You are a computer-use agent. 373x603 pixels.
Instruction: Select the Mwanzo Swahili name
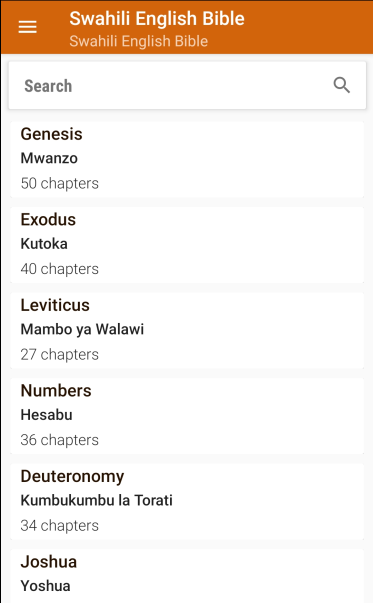coord(49,158)
